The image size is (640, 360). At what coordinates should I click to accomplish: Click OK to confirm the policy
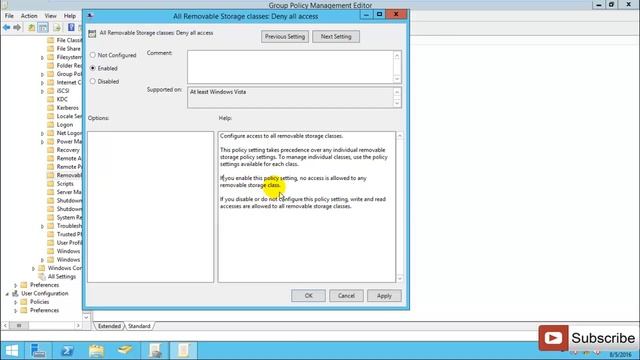pos(308,296)
